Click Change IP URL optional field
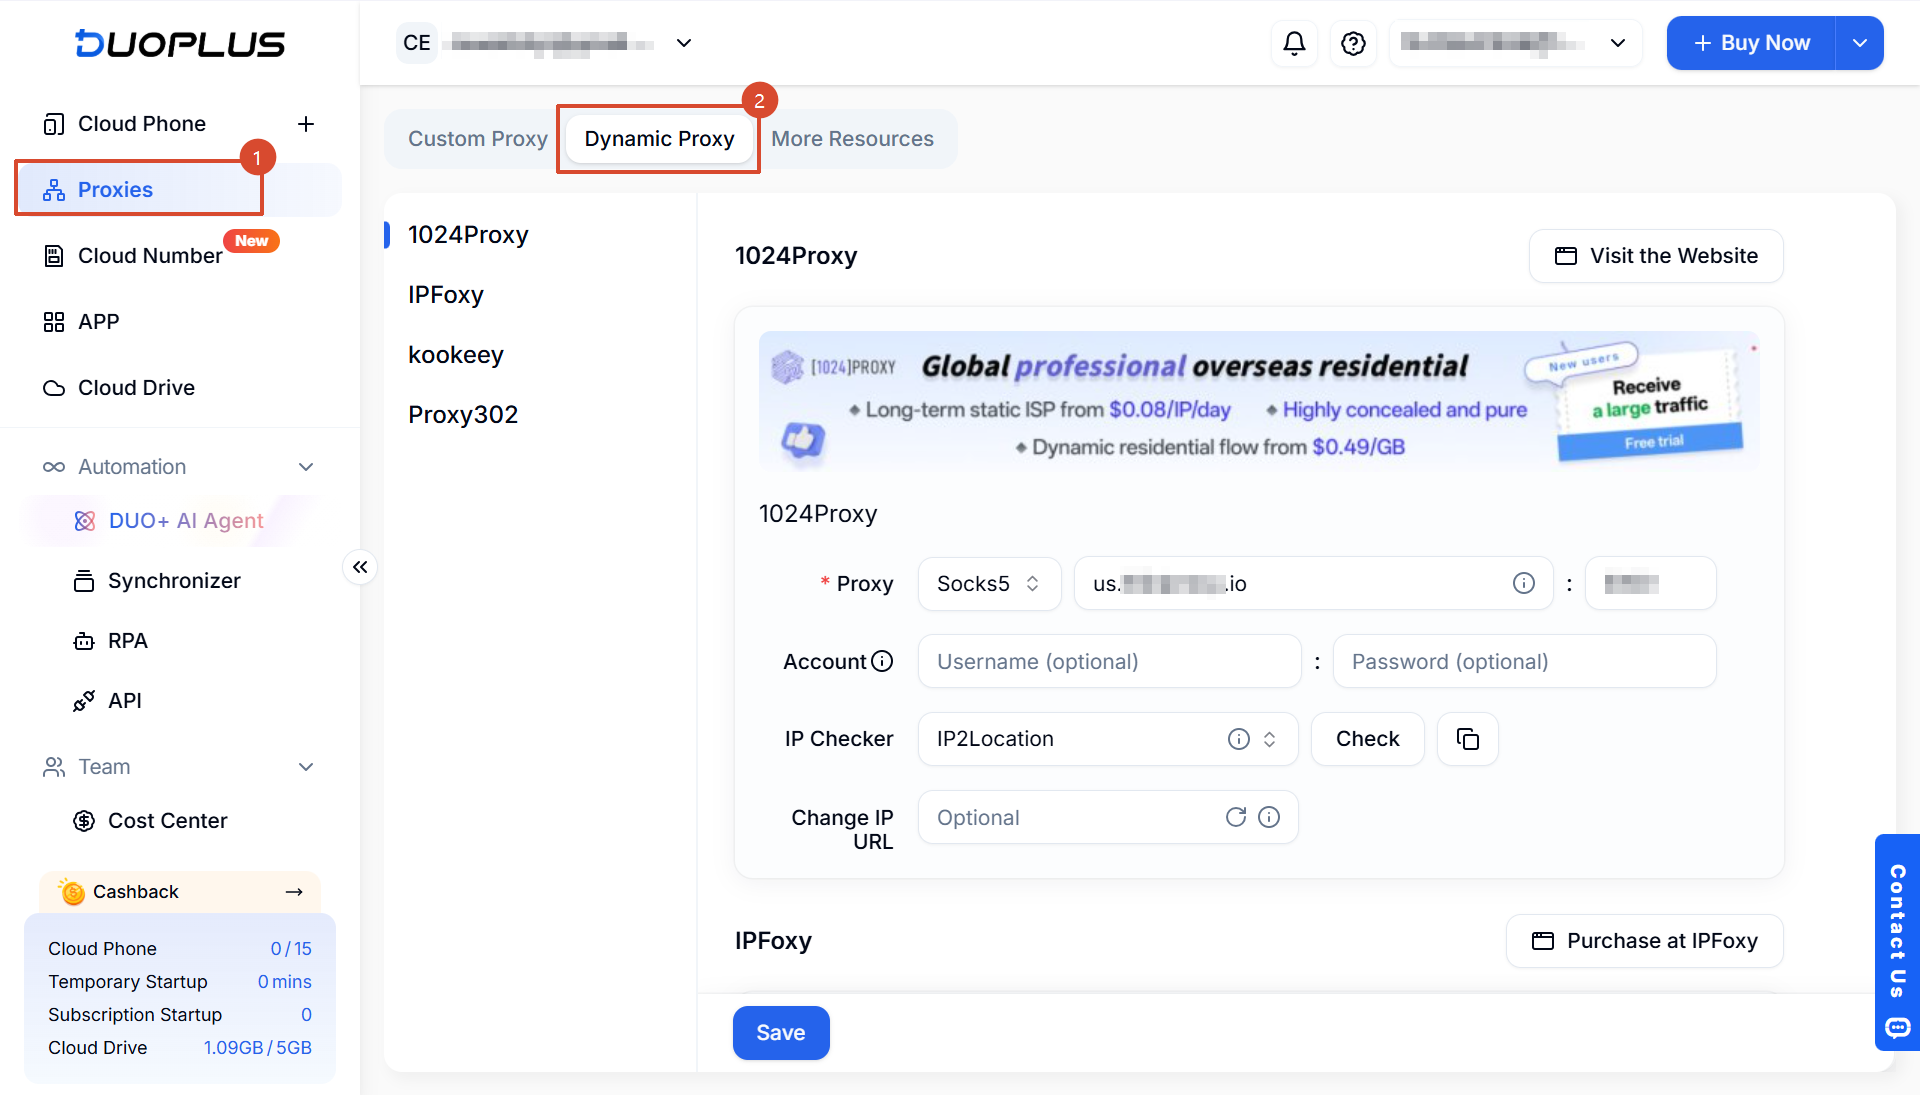Image resolution: width=1920 pixels, height=1095 pixels. coord(1107,817)
